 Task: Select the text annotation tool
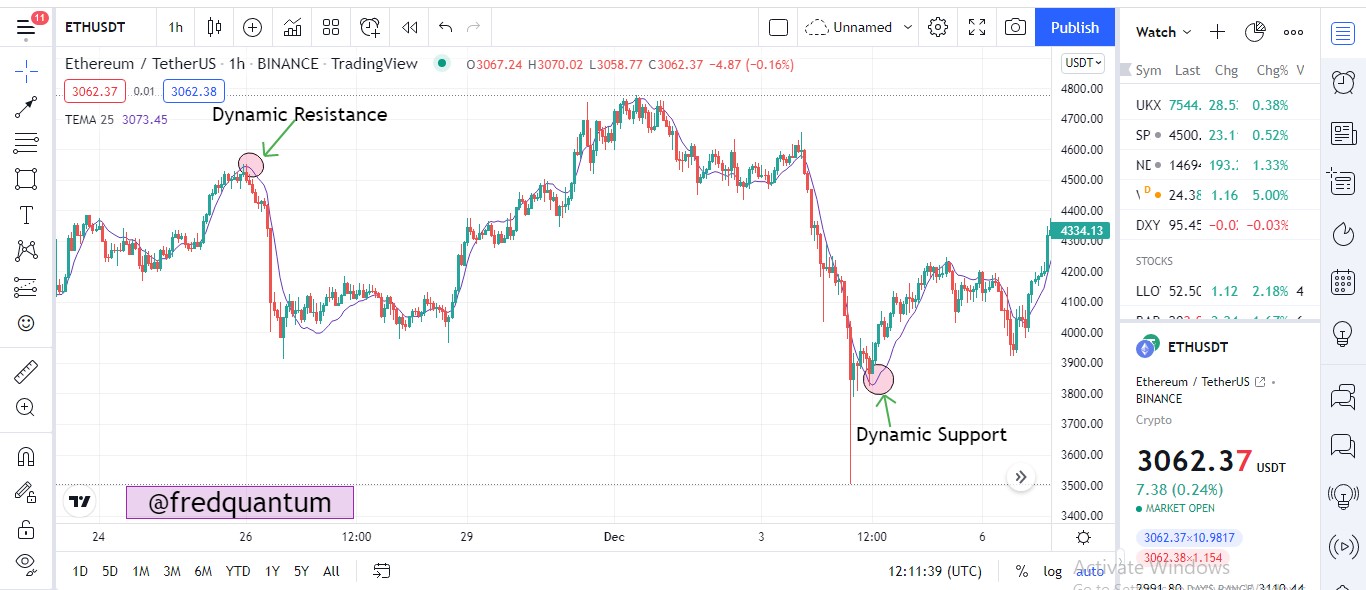26,215
